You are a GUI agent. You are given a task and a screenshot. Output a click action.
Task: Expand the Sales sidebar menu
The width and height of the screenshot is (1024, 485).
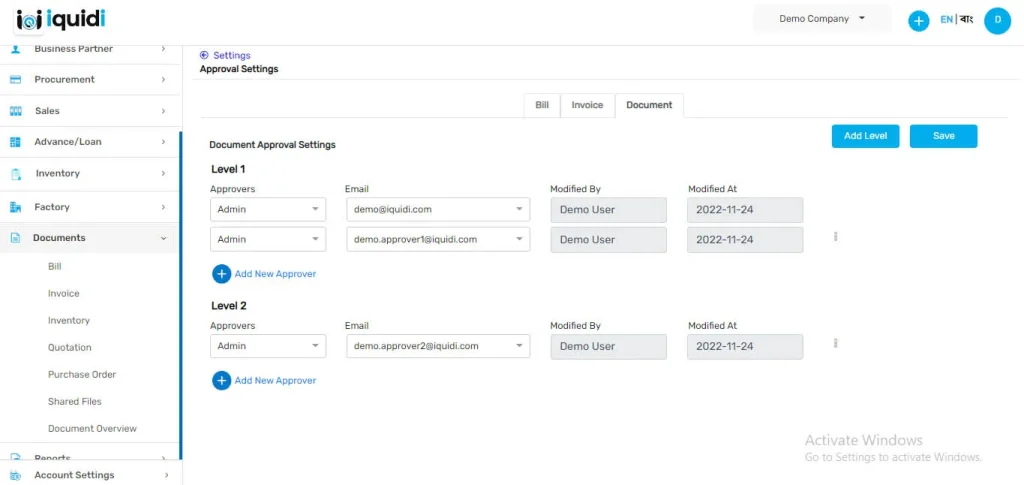click(x=163, y=111)
